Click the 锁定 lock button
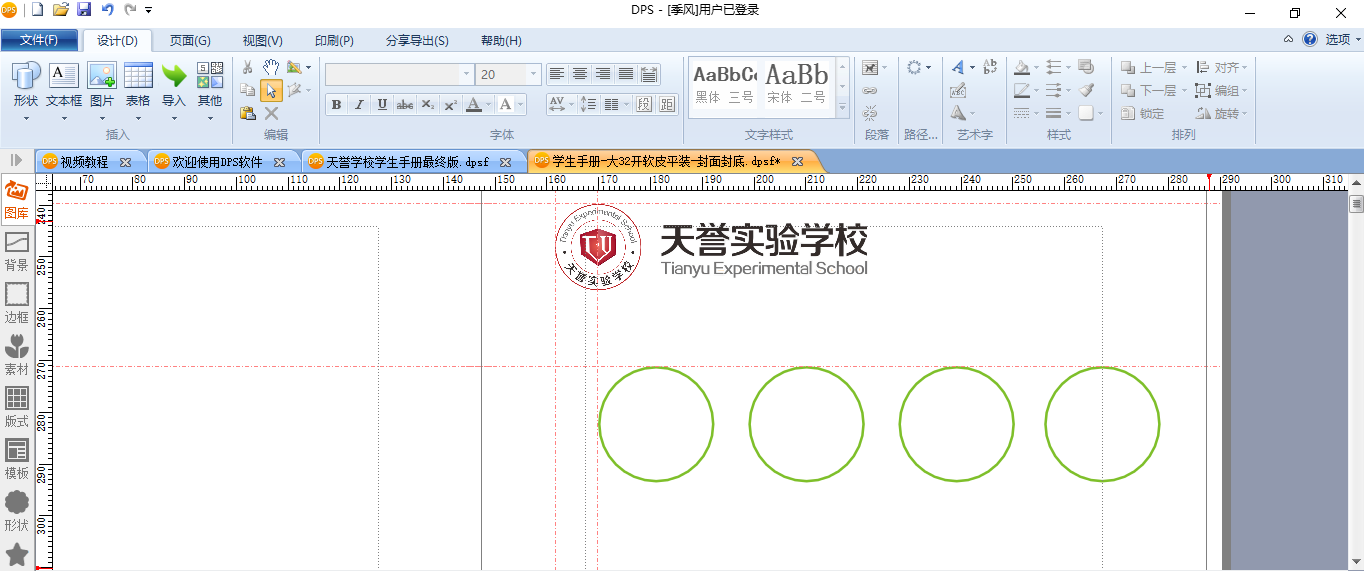 point(1143,113)
